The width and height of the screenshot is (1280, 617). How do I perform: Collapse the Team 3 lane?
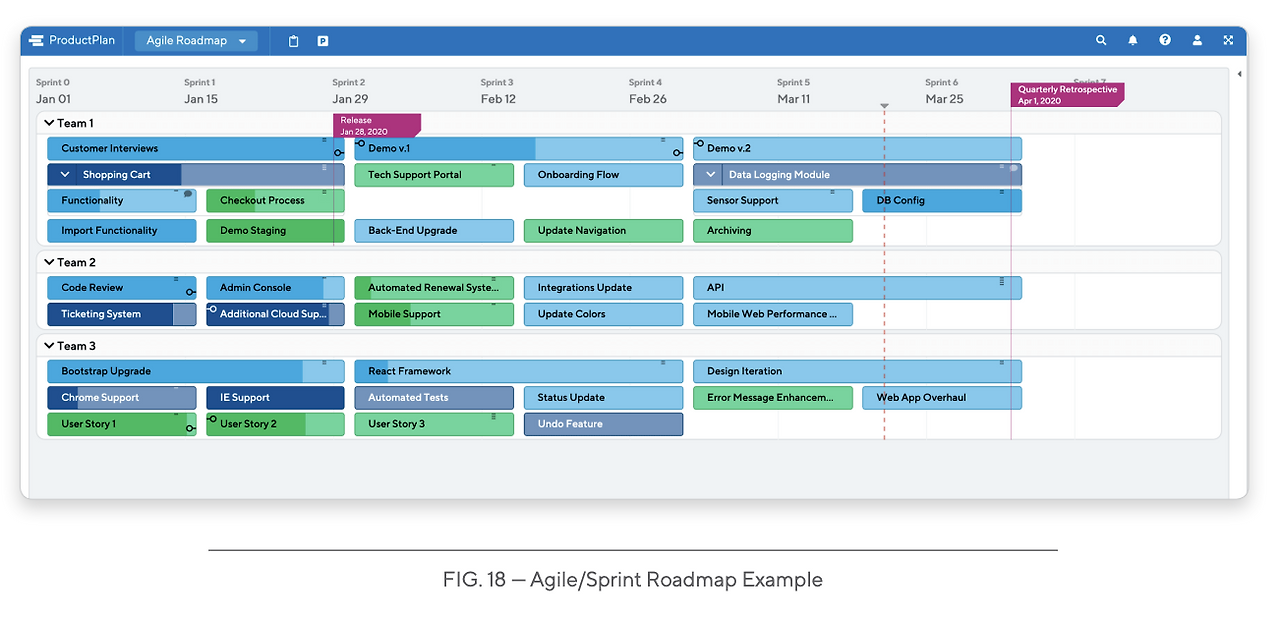point(49,346)
